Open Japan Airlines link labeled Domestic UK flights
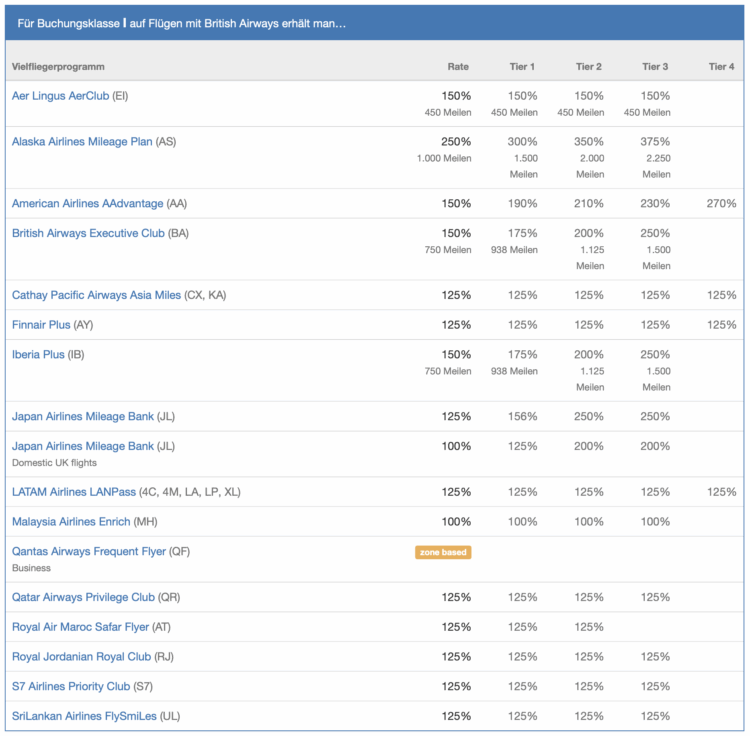Screen dimensions: 750x736 [83, 446]
